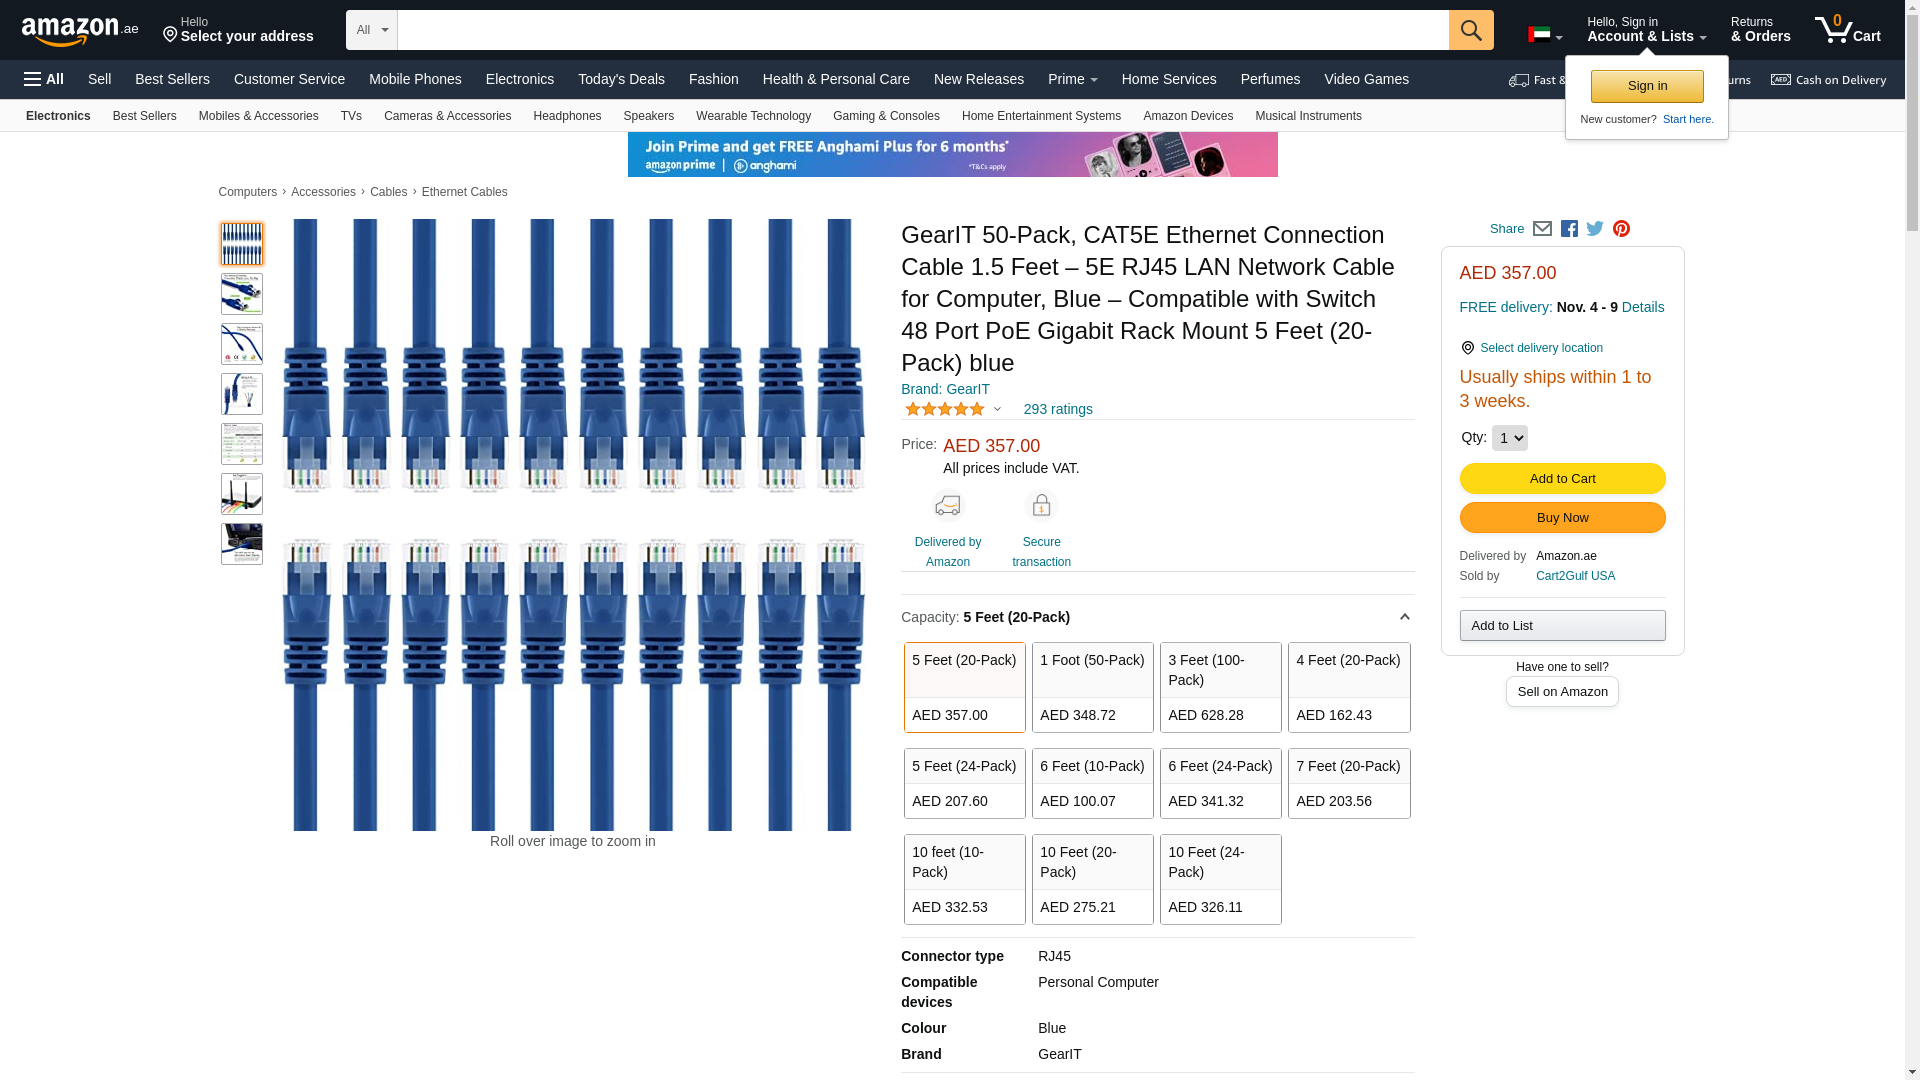Open Headphones in Electronics subnav
The height and width of the screenshot is (1080, 1920).
point(567,116)
